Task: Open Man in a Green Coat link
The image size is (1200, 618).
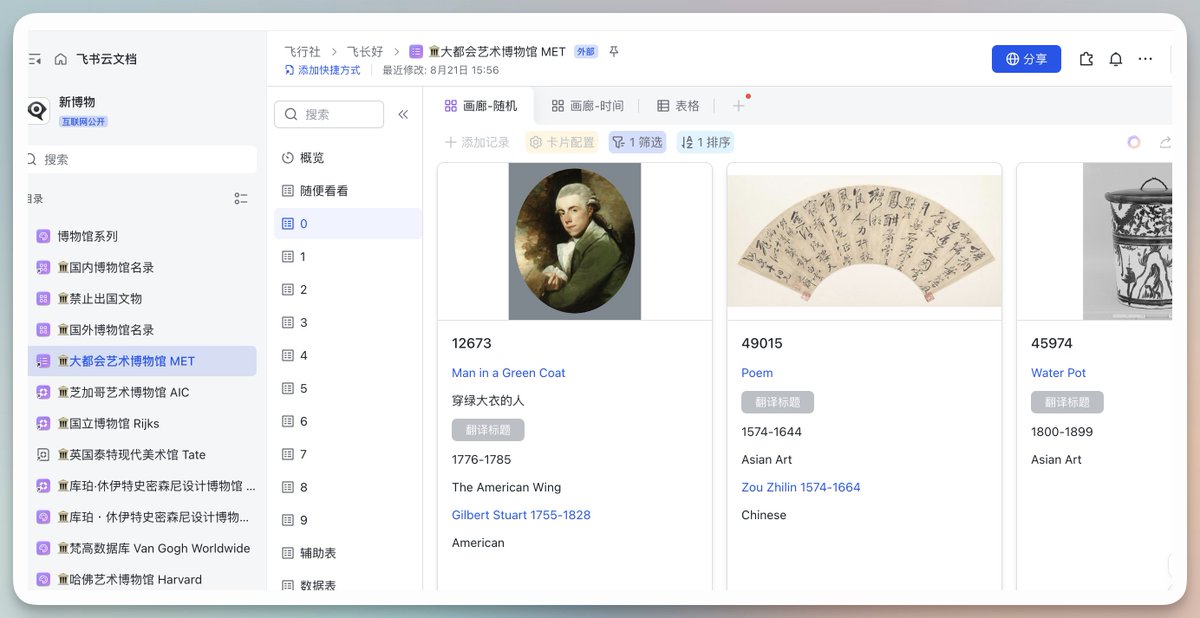Action: tap(508, 373)
